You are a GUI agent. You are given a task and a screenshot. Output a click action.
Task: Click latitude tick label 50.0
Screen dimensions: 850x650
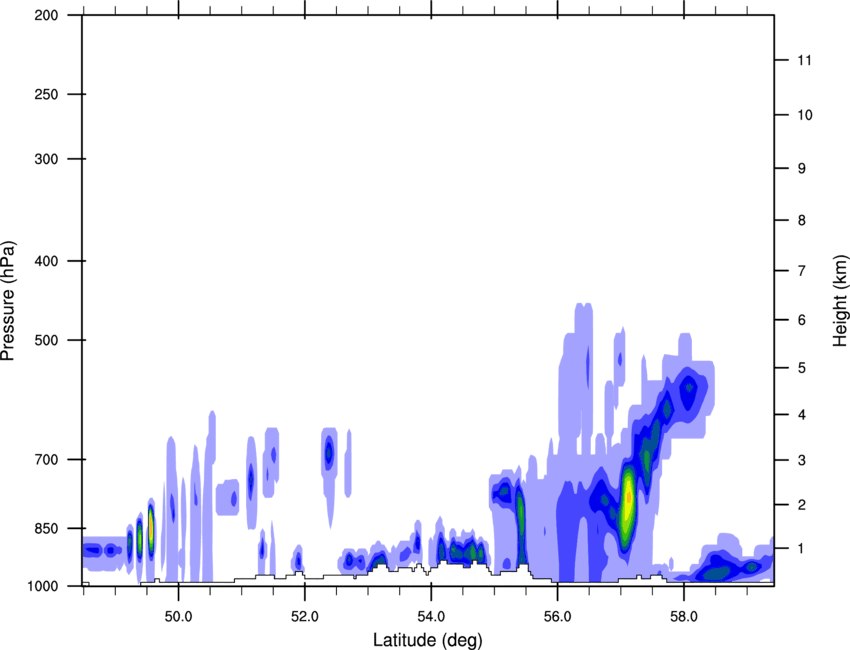coord(178,617)
